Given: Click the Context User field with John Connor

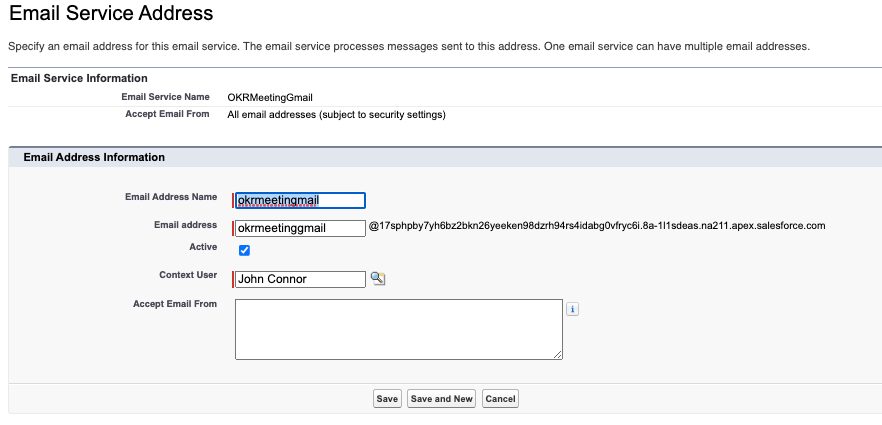Looking at the screenshot, I should [x=300, y=279].
